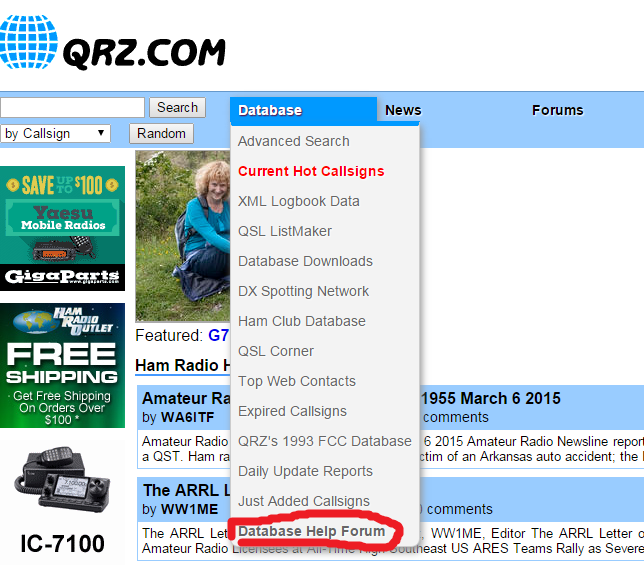Screen dimensions: 644x566
Task: Click the featured ham photo
Action: [x=183, y=236]
